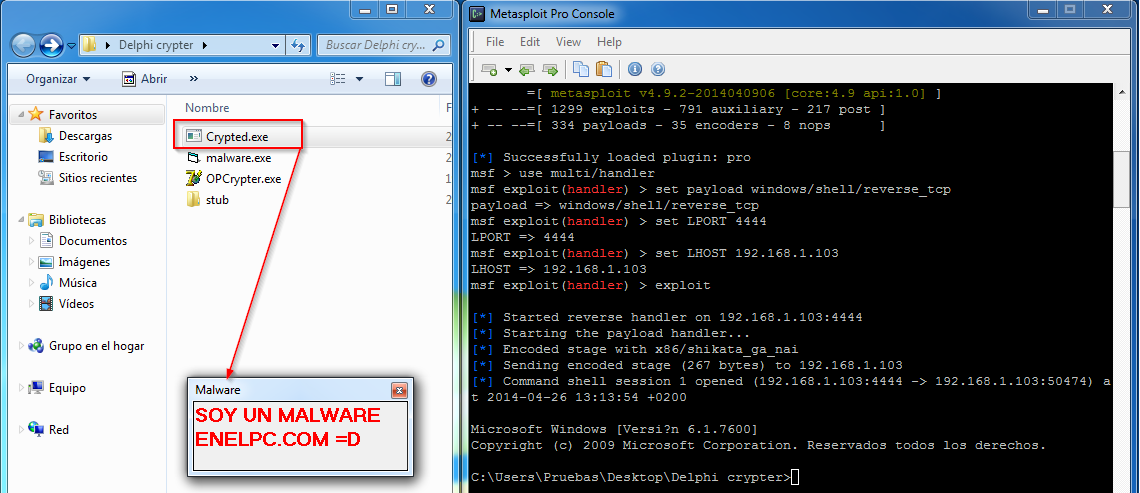
Task: Collapse the Favoritos tree section
Action: 20,115
